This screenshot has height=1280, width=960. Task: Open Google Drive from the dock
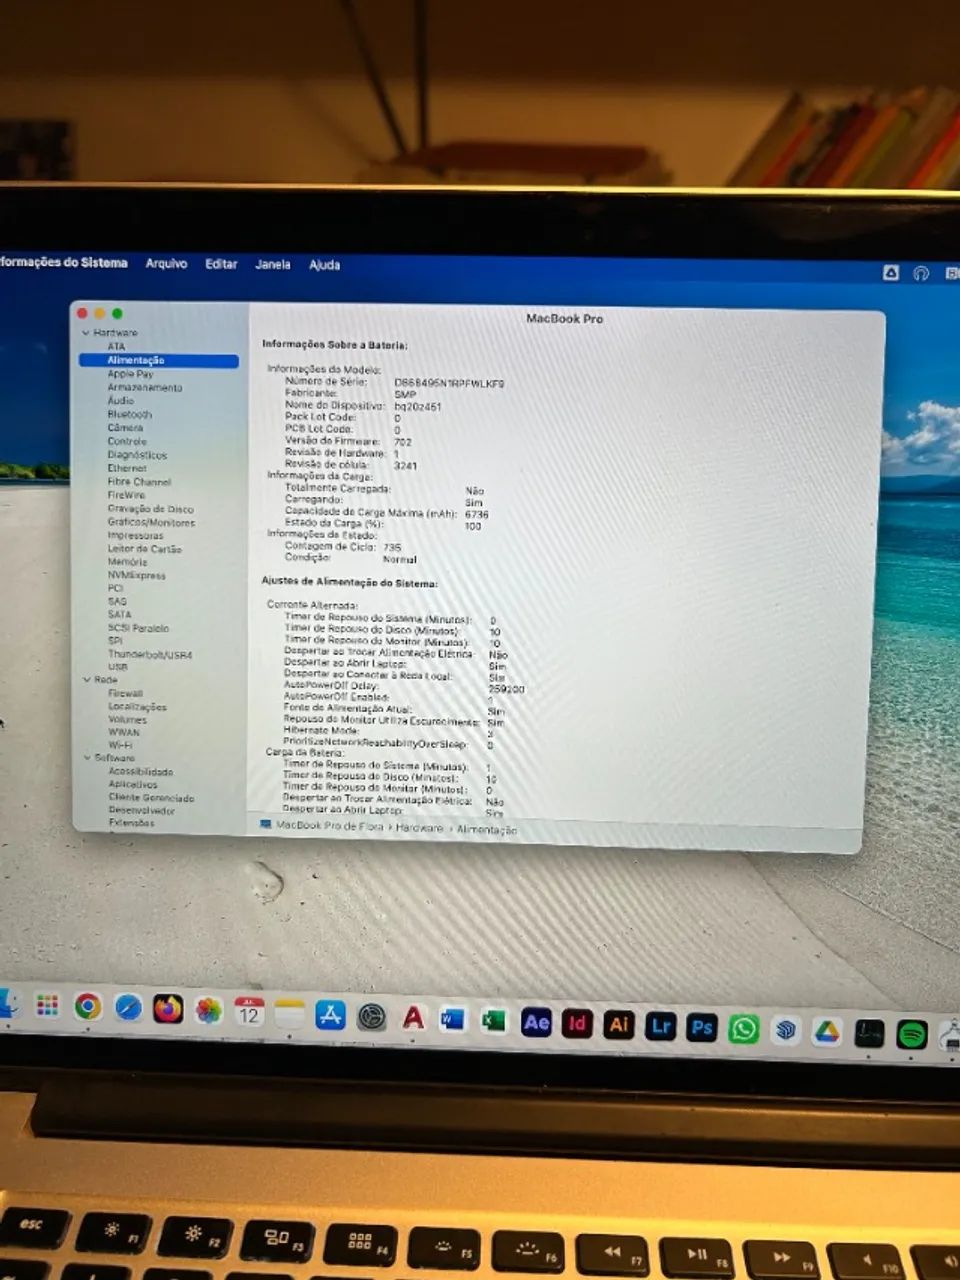coord(827,1032)
